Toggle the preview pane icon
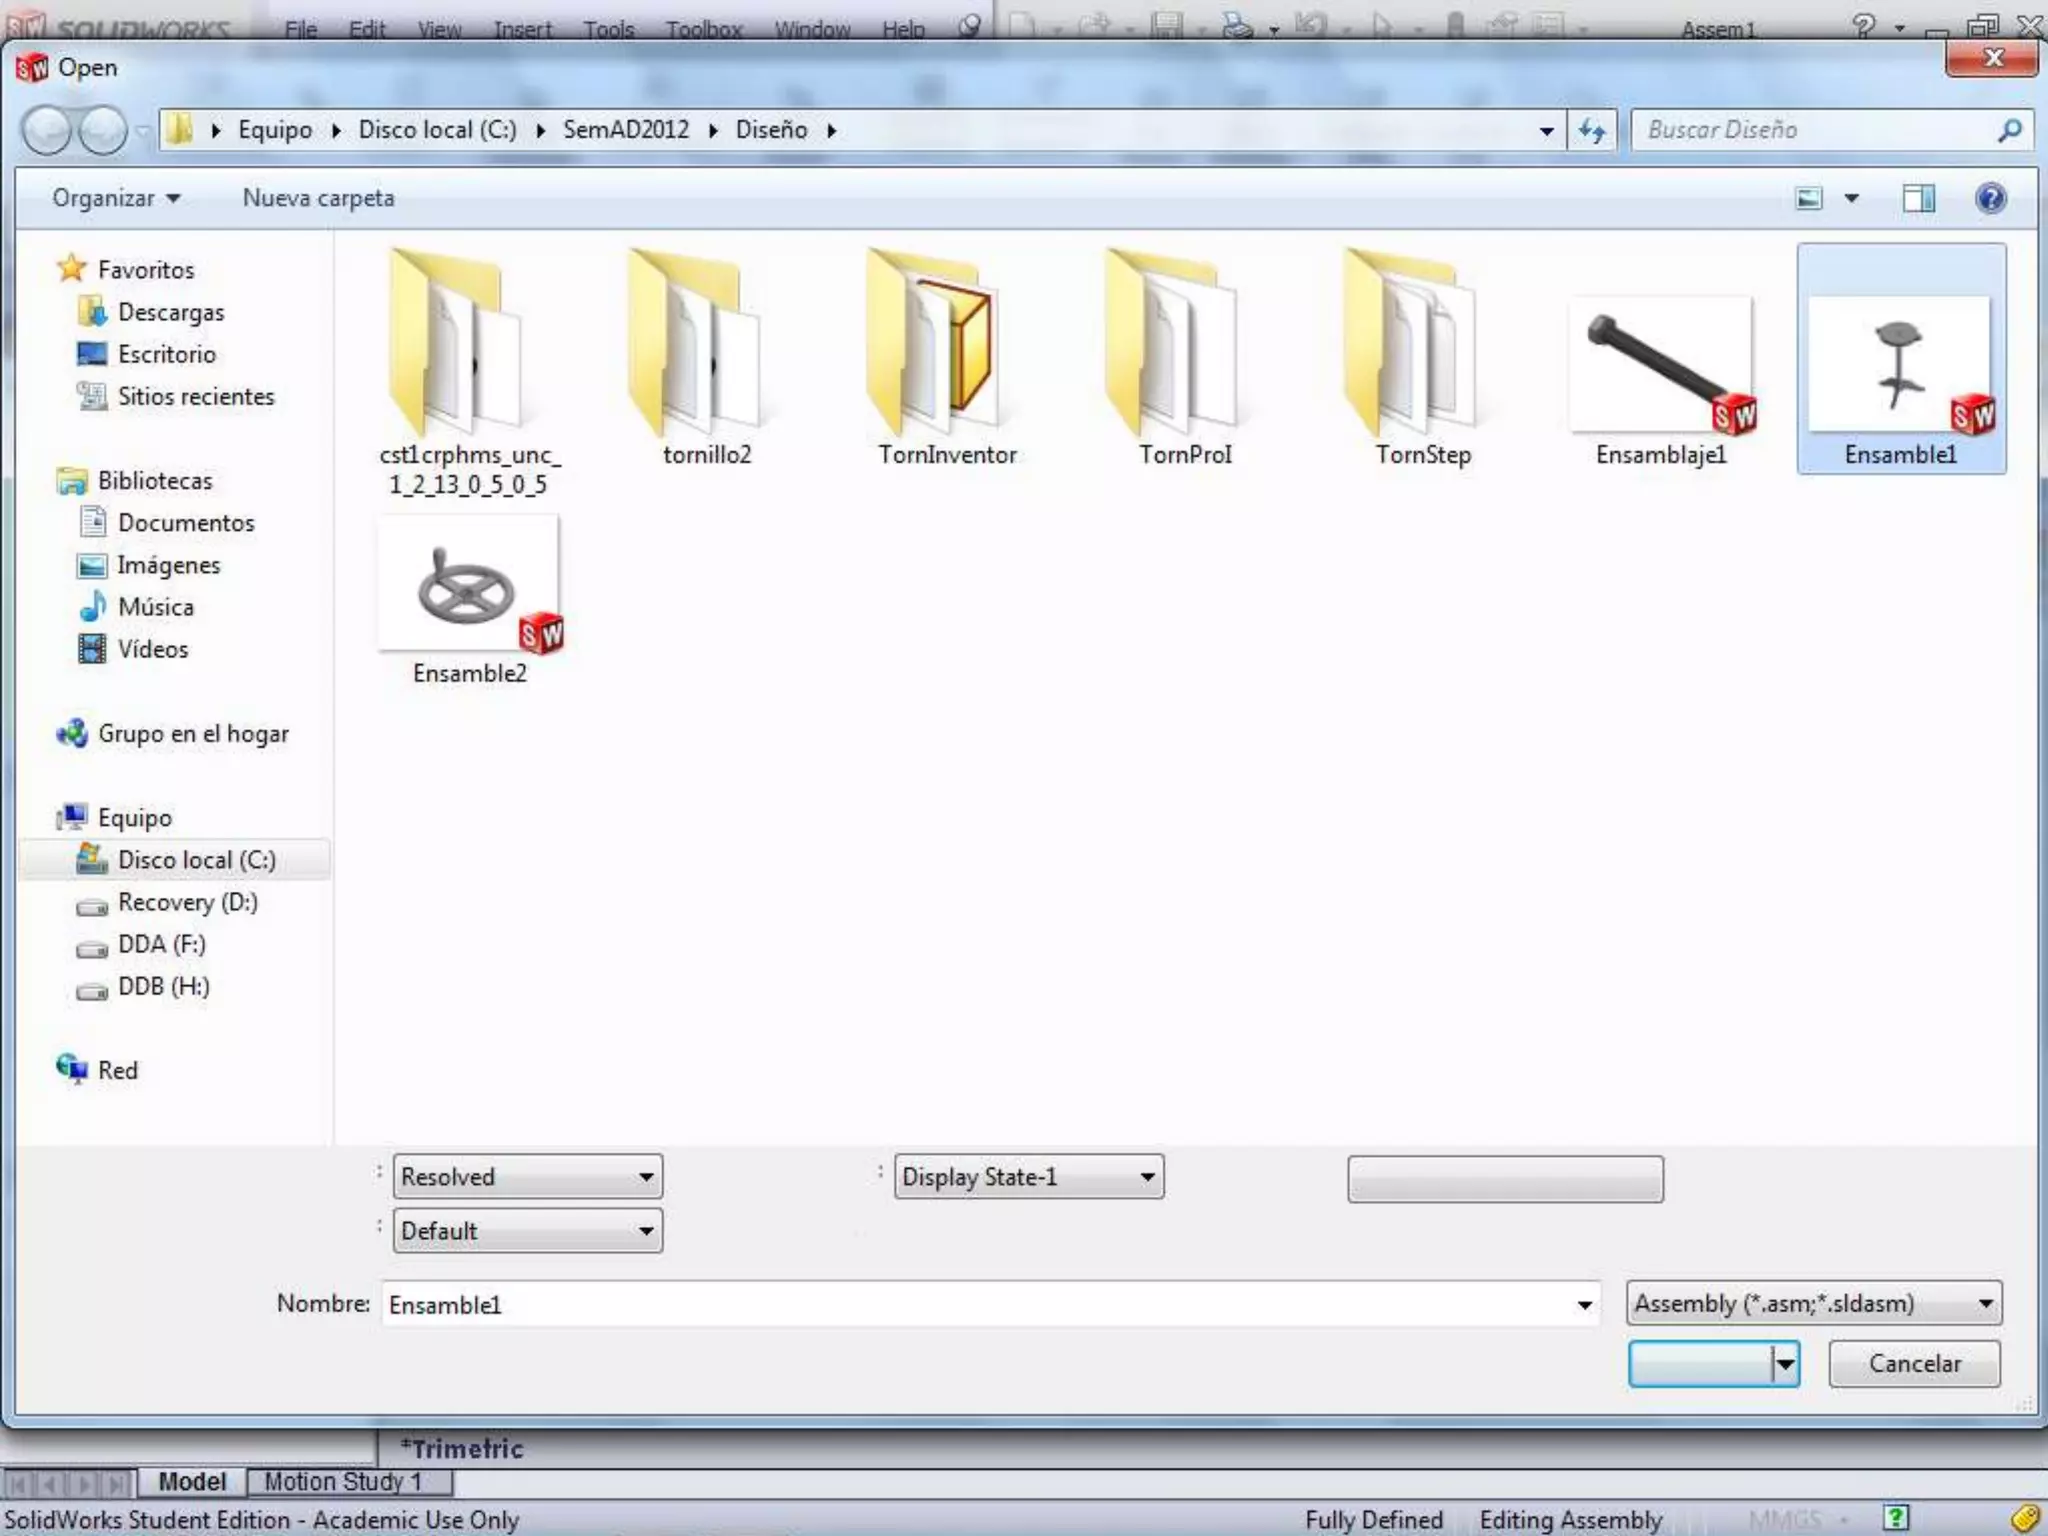The image size is (2048, 1536). click(1918, 198)
